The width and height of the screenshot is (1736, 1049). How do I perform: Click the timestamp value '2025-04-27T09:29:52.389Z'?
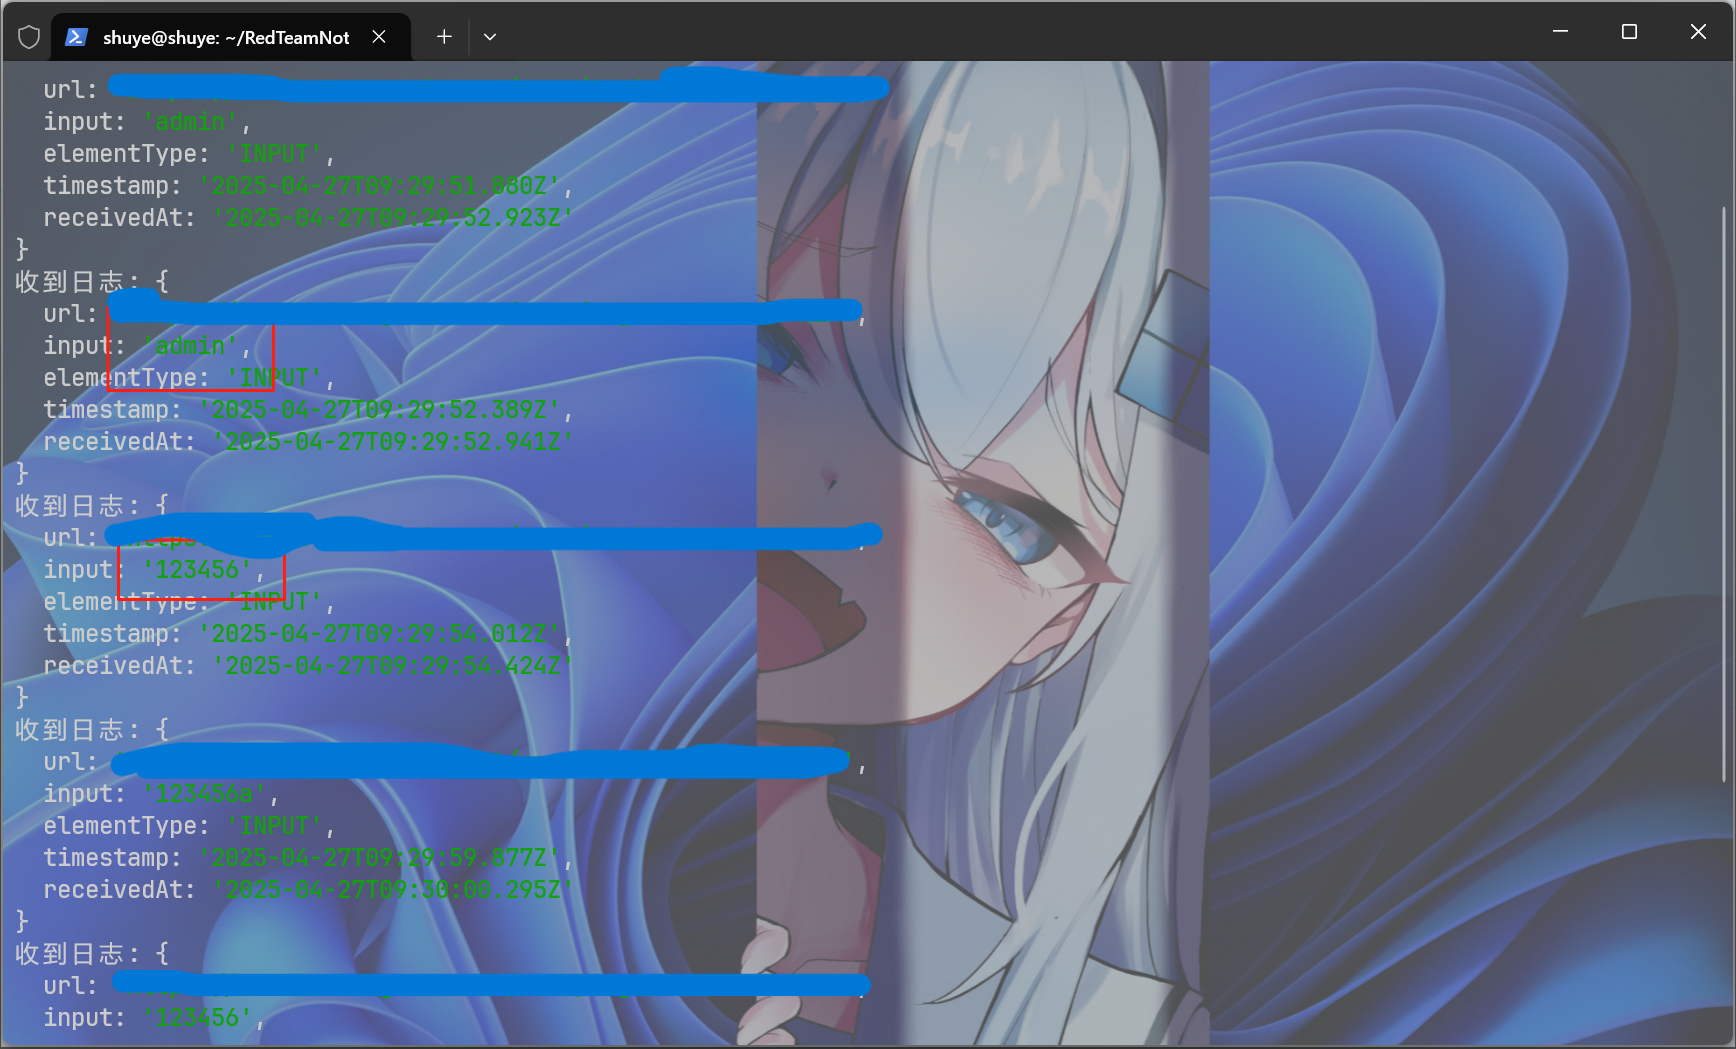[x=380, y=410]
